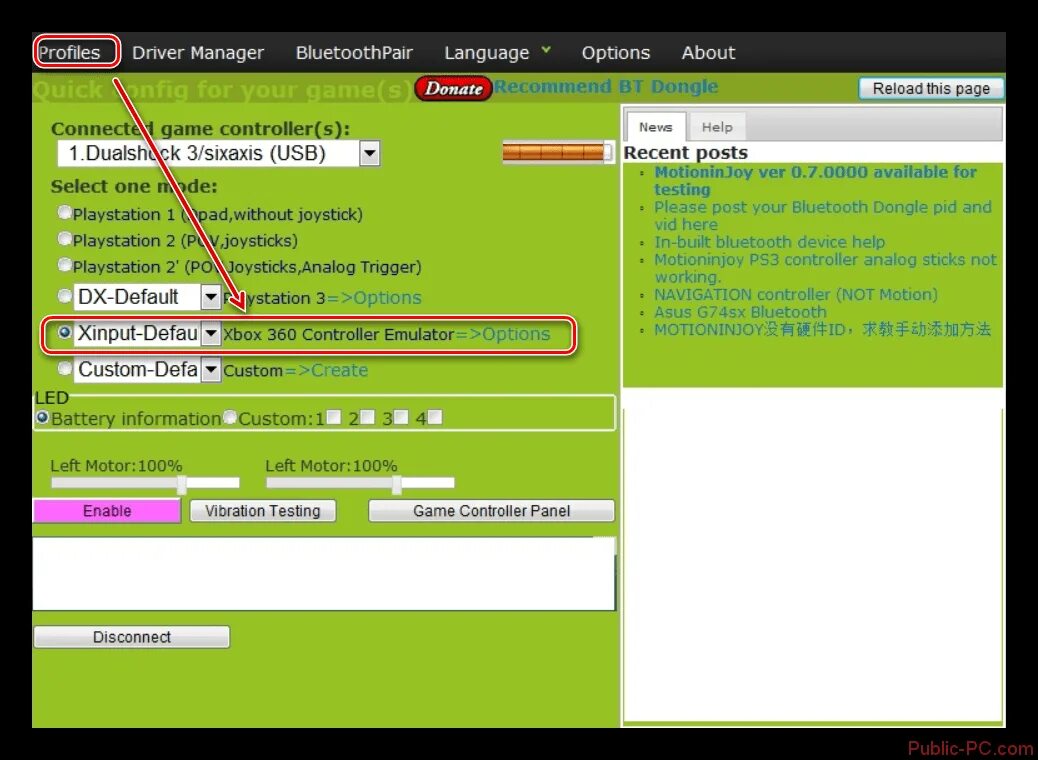Open the Options menu item
Screen dimensions: 1038x760
tap(616, 52)
